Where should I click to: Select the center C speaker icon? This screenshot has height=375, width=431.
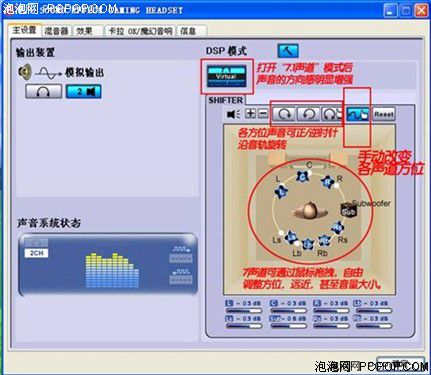(x=303, y=177)
